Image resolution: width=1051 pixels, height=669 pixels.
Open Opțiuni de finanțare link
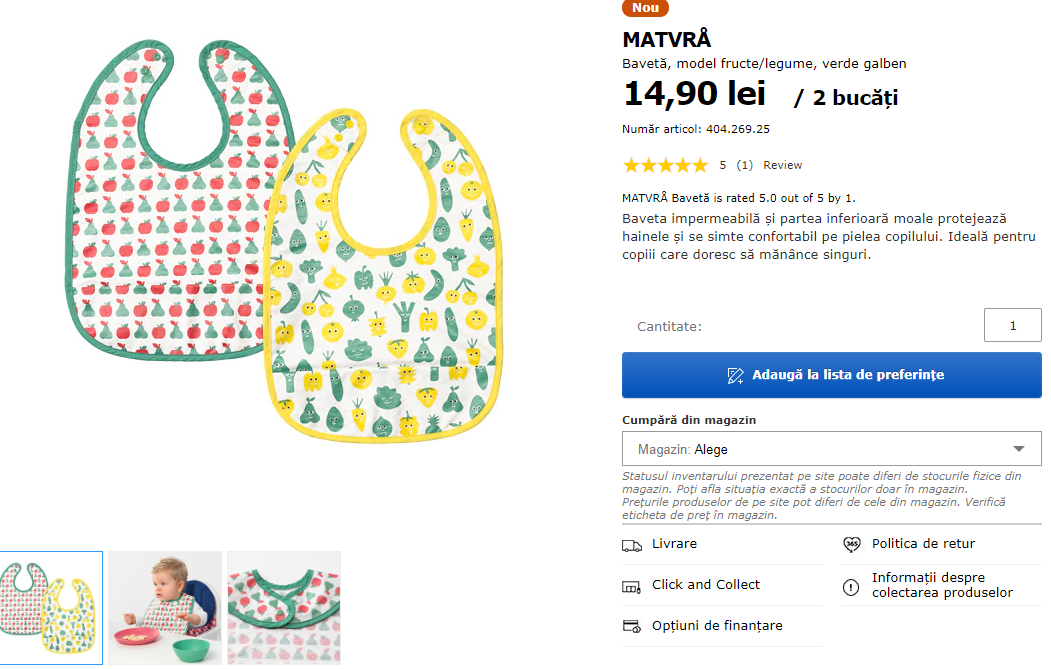717,626
